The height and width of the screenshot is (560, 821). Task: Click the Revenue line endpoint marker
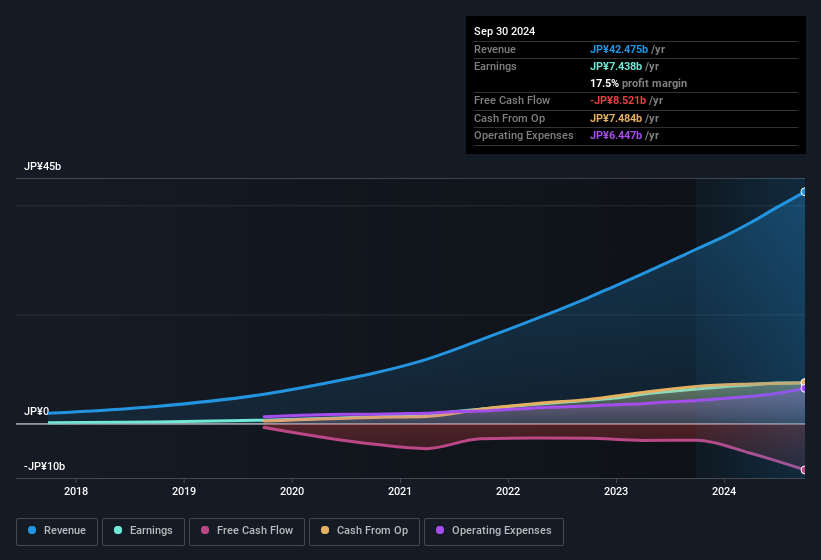804,192
